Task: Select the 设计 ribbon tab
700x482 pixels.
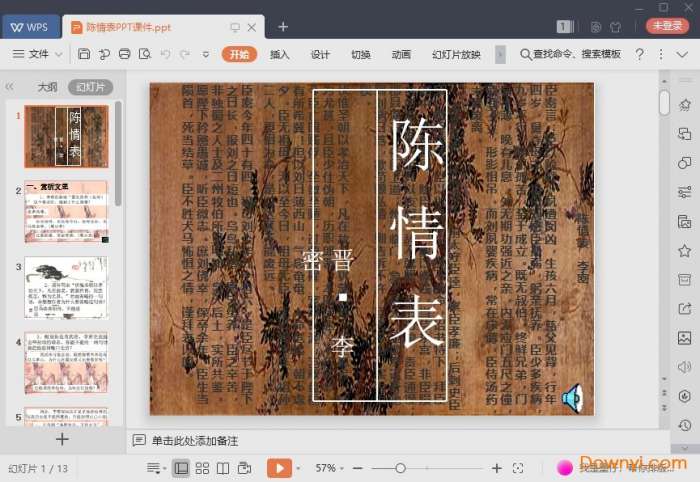Action: click(320, 54)
